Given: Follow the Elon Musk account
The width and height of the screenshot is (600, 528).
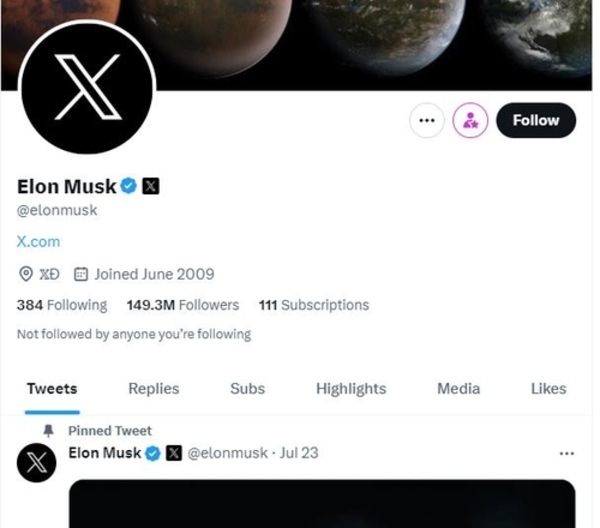Looking at the screenshot, I should tap(536, 121).
